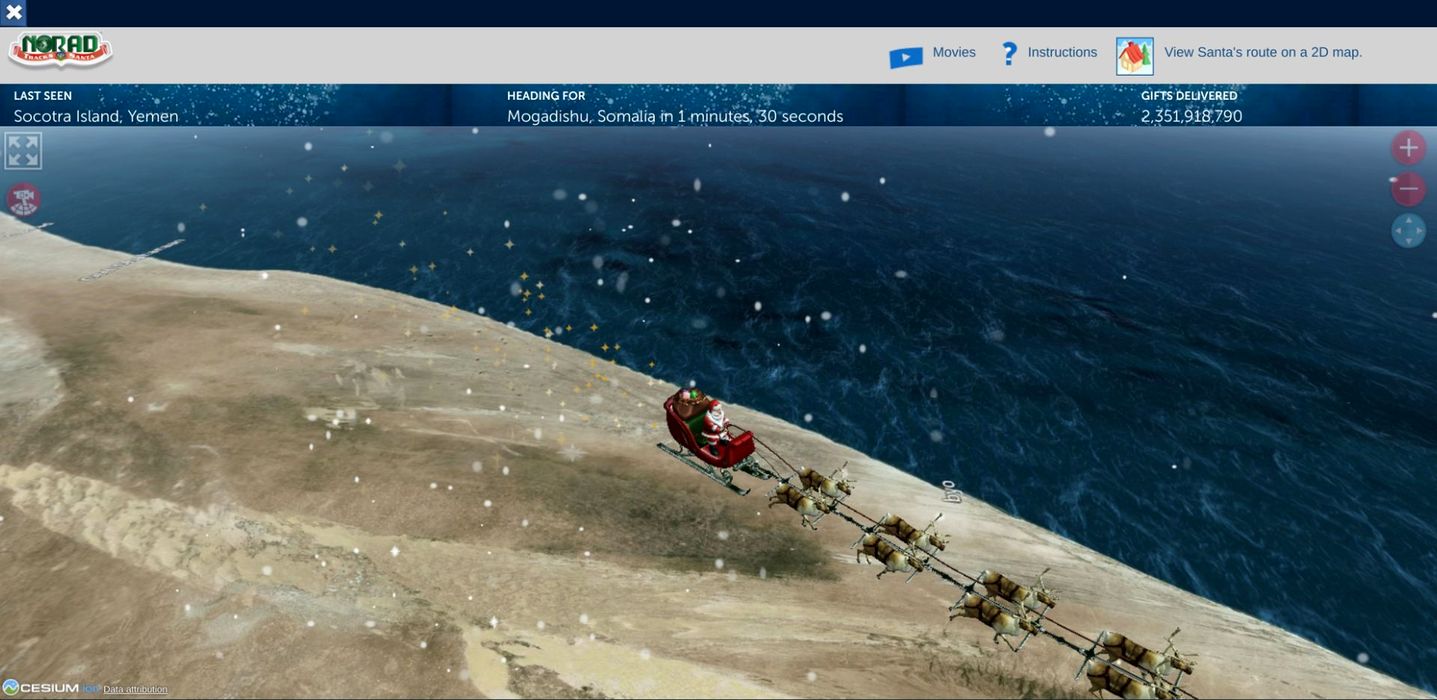
Task: Click 'View Santa's route on a 2D map'
Action: (1262, 52)
